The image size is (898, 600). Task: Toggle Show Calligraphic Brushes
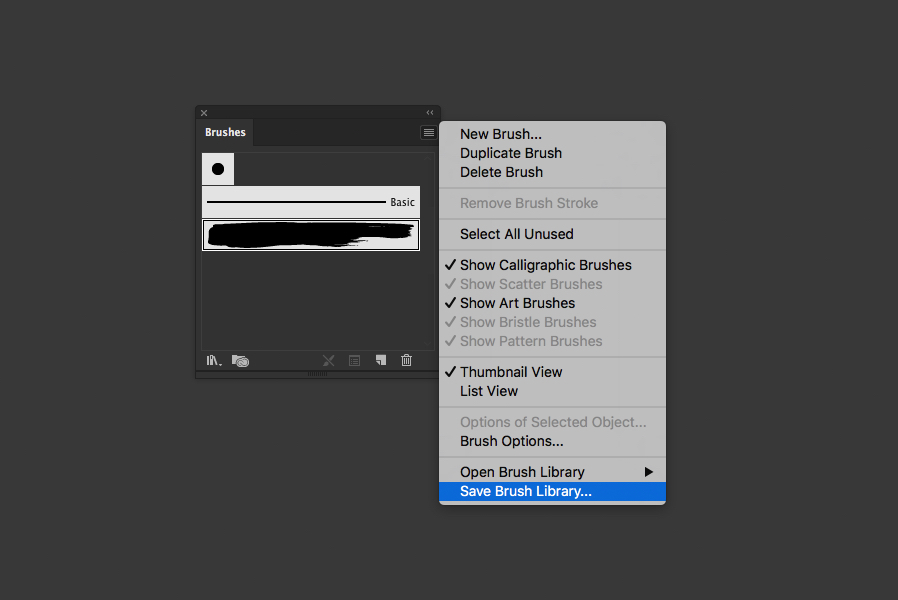click(x=544, y=265)
